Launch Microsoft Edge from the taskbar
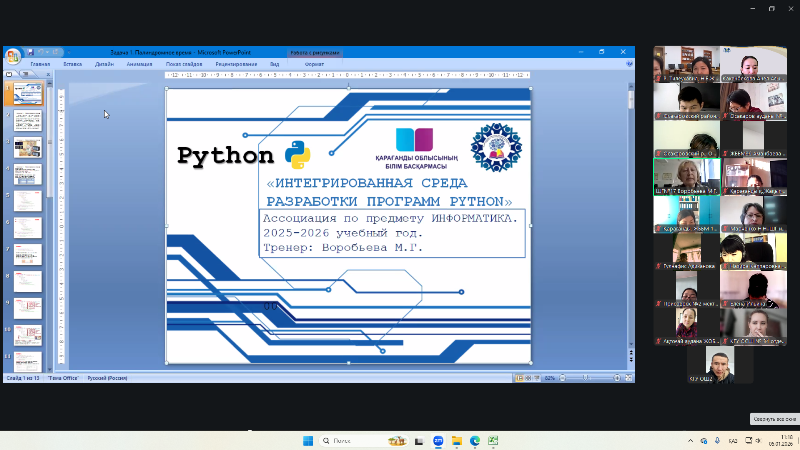The width and height of the screenshot is (800, 450). pyautogui.click(x=475, y=440)
